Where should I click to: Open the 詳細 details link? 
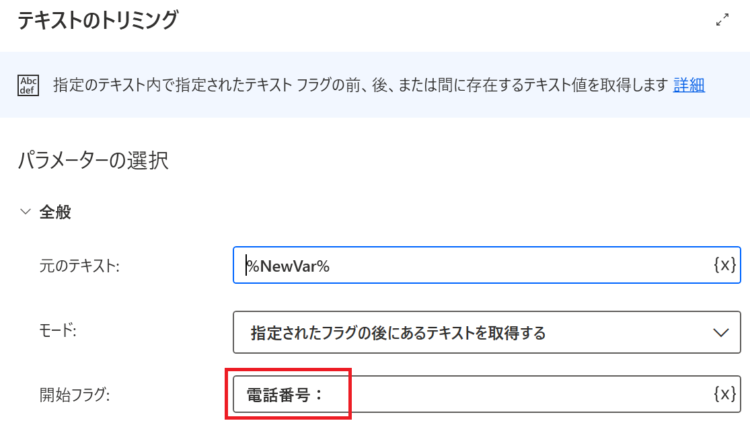(x=689, y=85)
